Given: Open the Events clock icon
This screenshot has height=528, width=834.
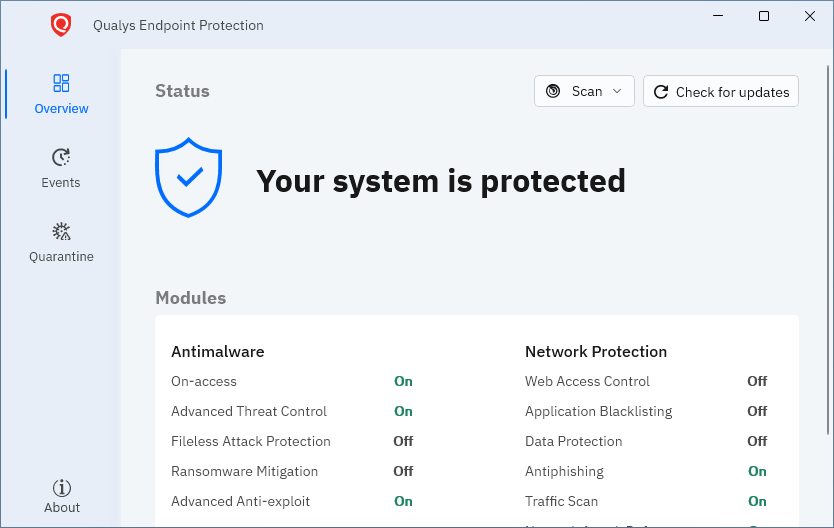Looking at the screenshot, I should [61, 157].
